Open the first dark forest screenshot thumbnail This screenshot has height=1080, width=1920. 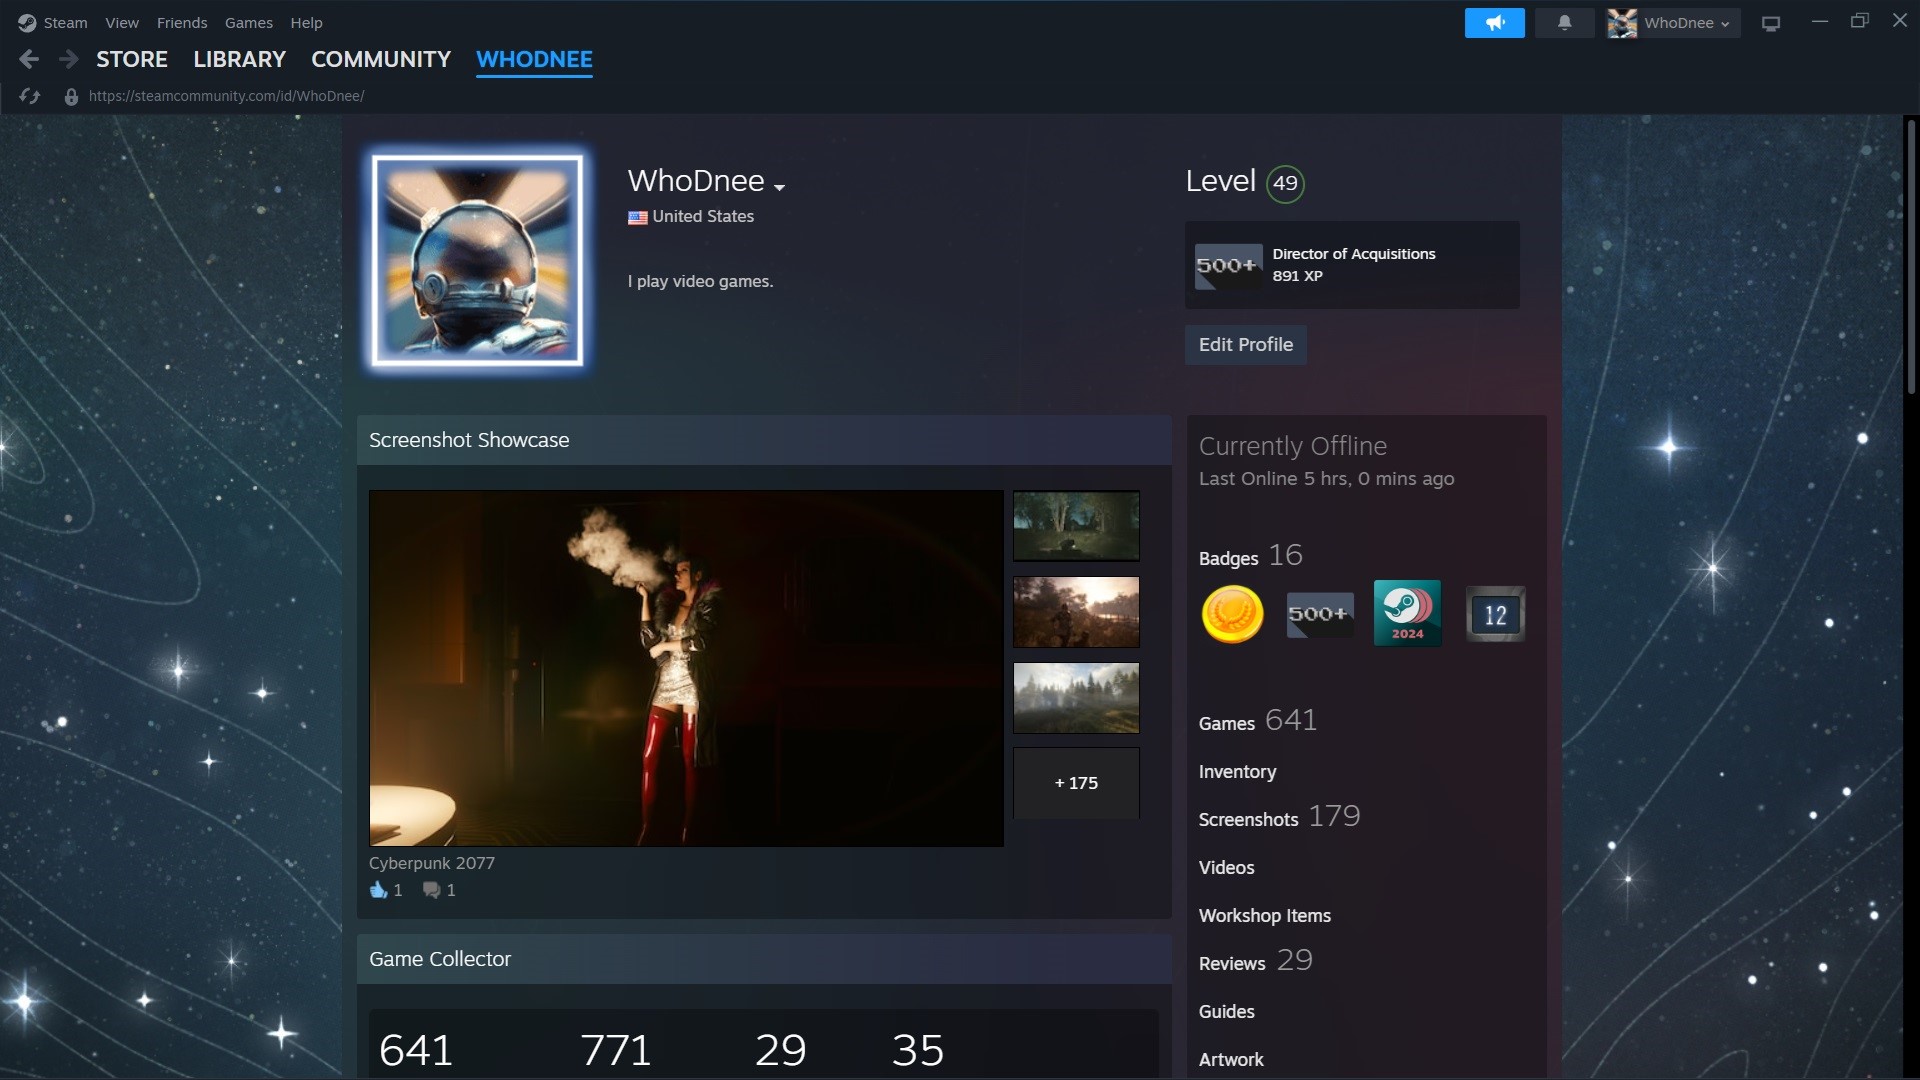(x=1076, y=526)
